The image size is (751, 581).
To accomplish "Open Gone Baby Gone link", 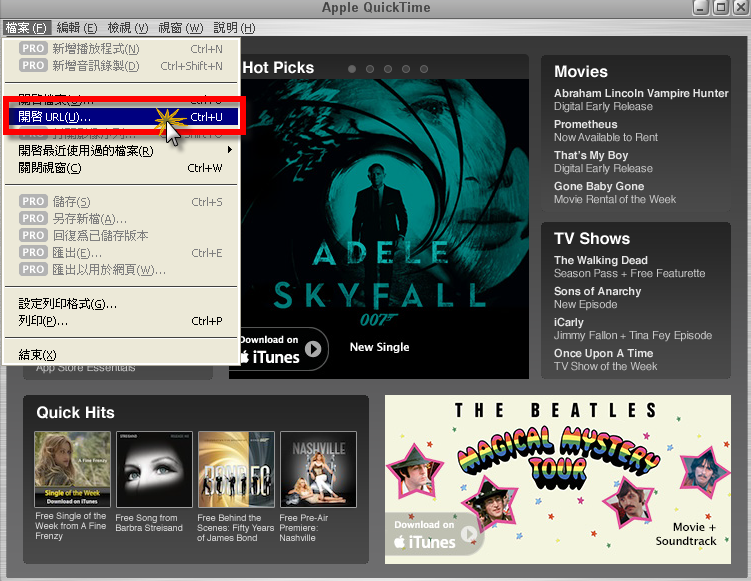I will click(599, 186).
